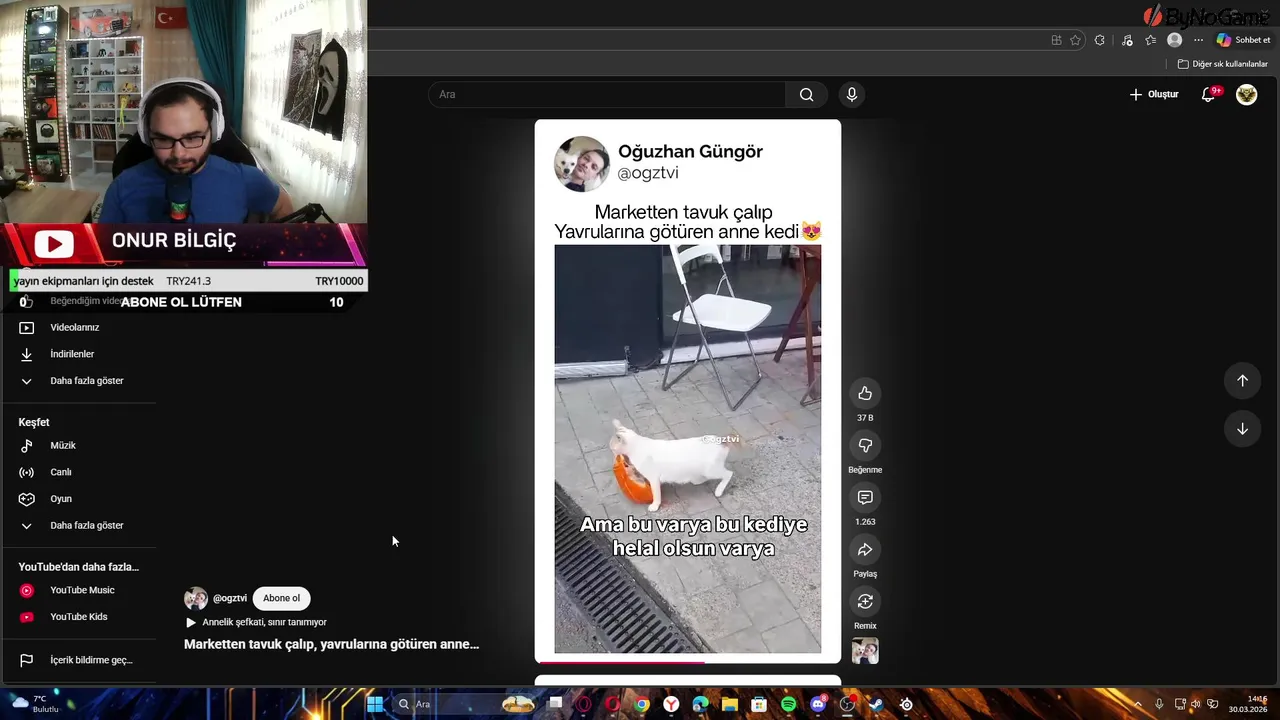Open Steam from the taskbar
The image size is (1280, 720).
click(x=876, y=704)
